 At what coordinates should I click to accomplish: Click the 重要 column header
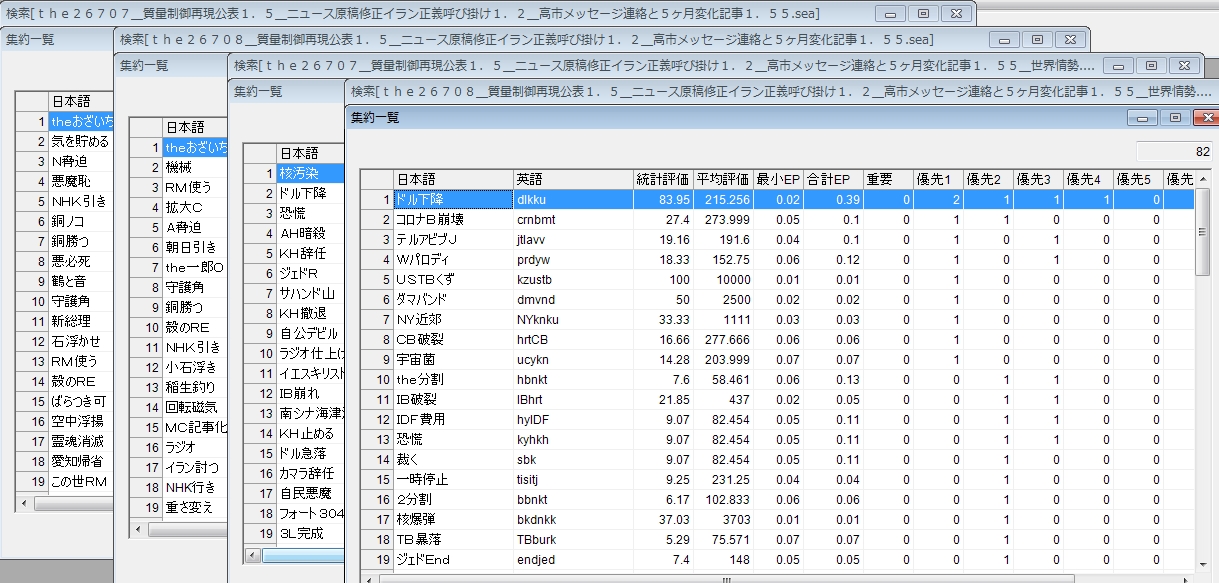coord(888,179)
